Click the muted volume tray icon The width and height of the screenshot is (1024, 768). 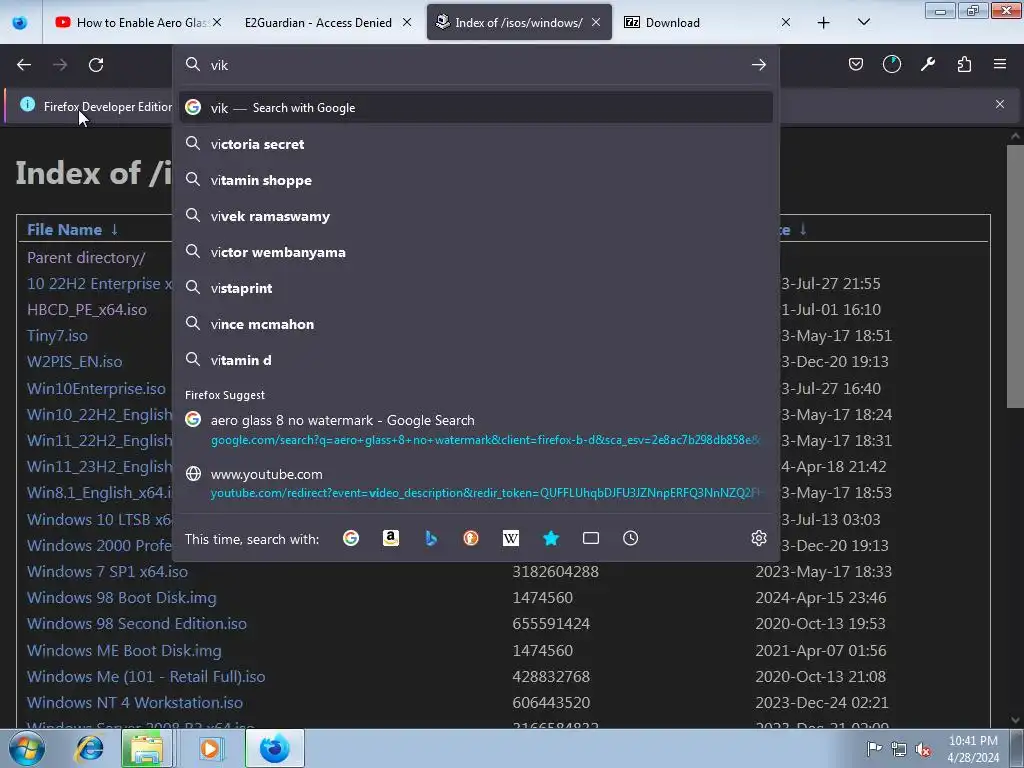[x=923, y=749]
